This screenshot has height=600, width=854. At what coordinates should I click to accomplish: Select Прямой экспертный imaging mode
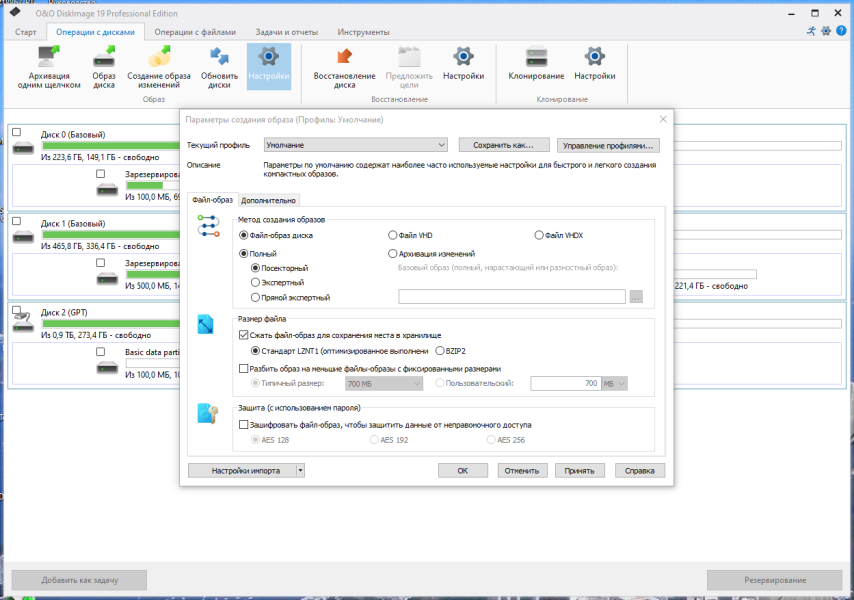click(x=255, y=297)
